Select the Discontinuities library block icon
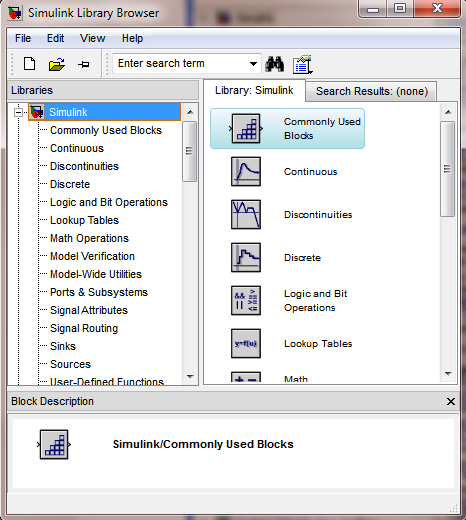466x520 pixels. point(246,214)
